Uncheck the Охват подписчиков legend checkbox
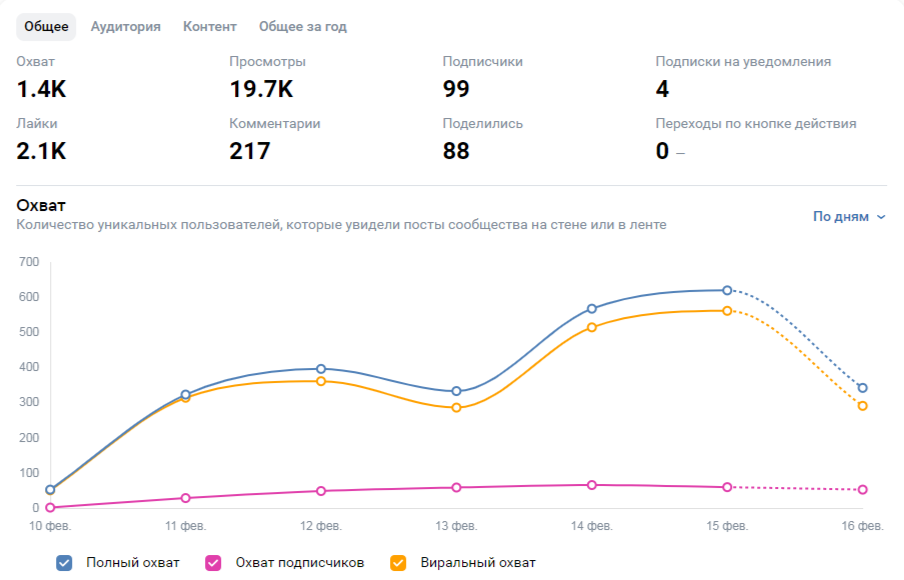 (x=213, y=563)
